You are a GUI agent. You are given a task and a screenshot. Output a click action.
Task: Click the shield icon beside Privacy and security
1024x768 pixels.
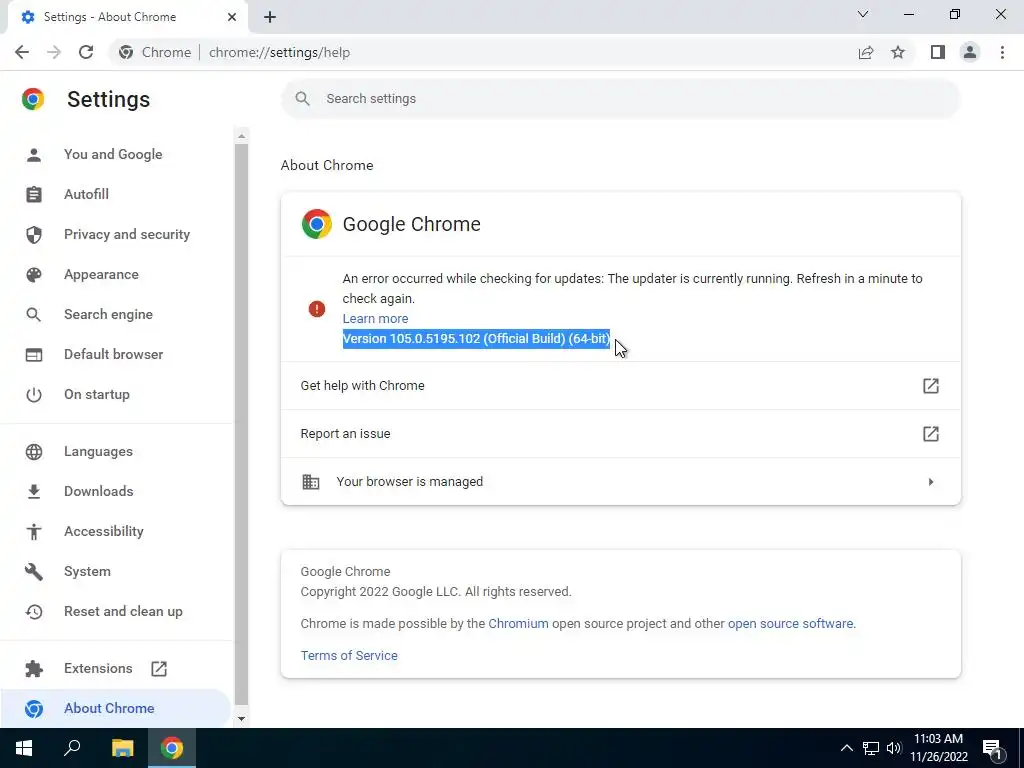(x=34, y=234)
